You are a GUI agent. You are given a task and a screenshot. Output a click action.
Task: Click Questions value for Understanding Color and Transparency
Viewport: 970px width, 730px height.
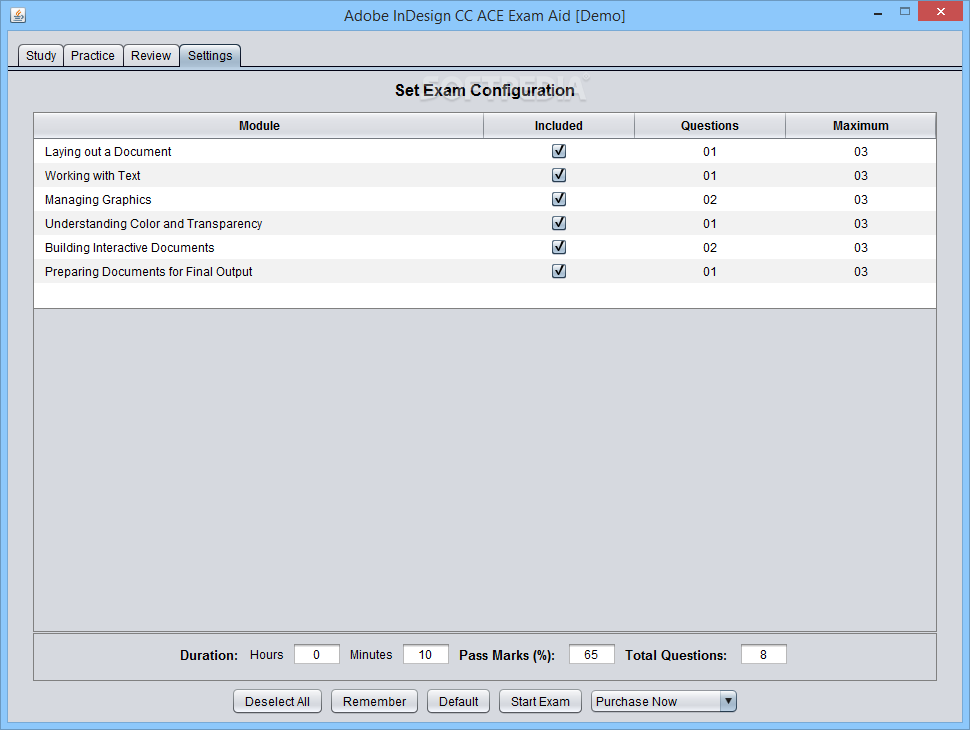point(710,223)
